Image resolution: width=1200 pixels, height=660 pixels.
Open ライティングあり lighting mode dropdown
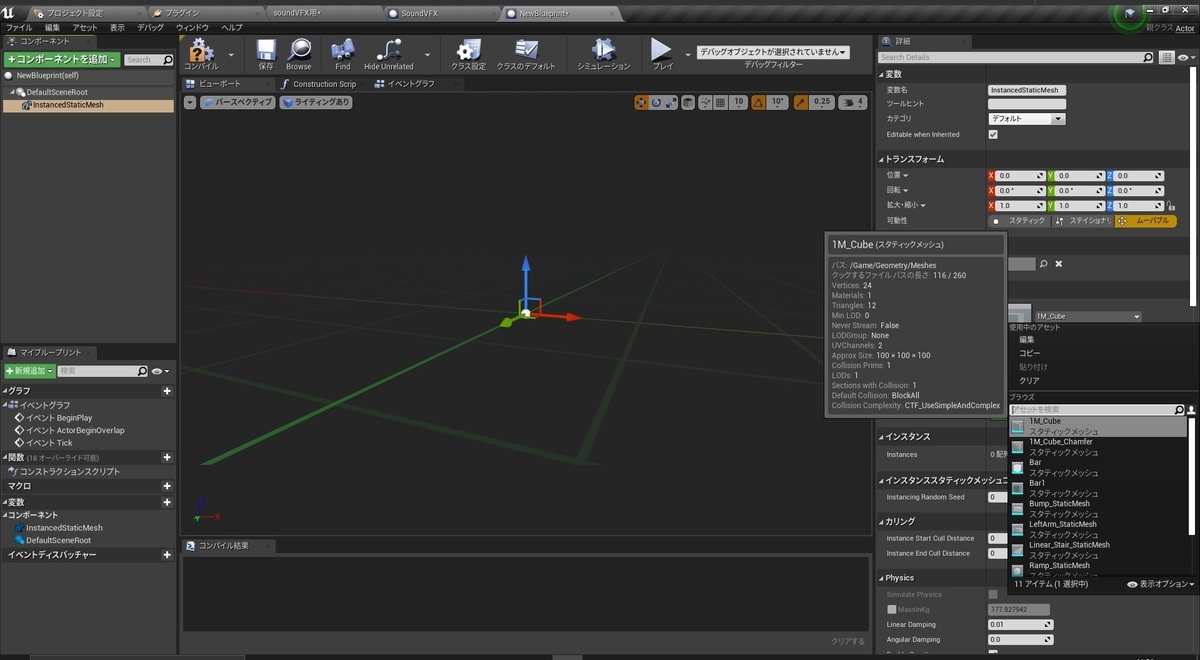pyautogui.click(x=316, y=102)
